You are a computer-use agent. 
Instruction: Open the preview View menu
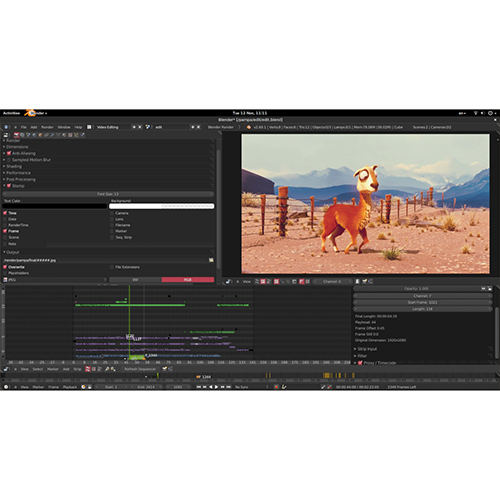(247, 282)
